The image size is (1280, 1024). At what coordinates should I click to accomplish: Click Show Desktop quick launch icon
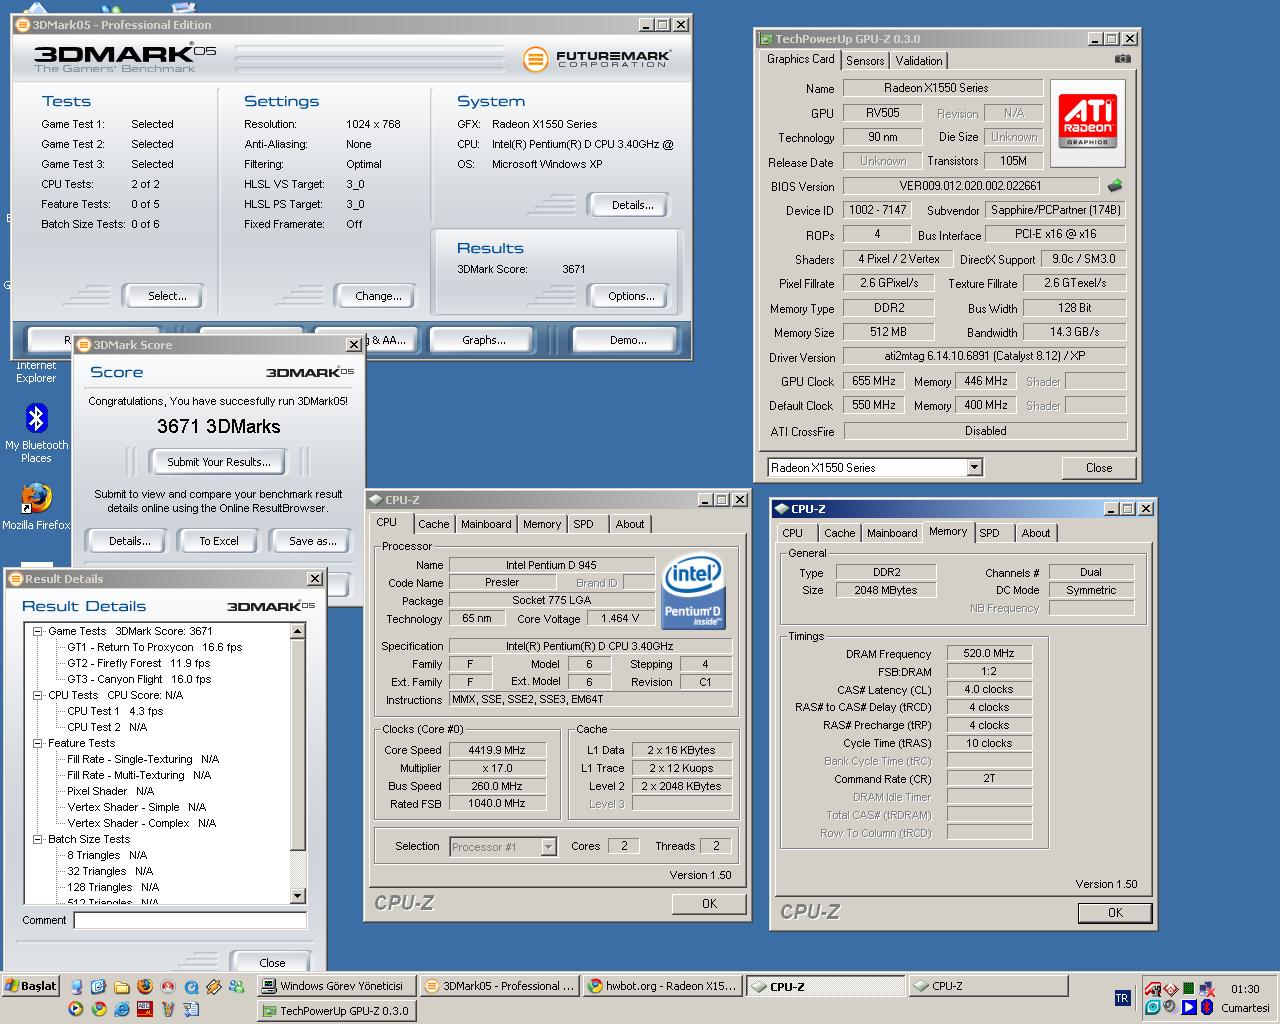98,986
